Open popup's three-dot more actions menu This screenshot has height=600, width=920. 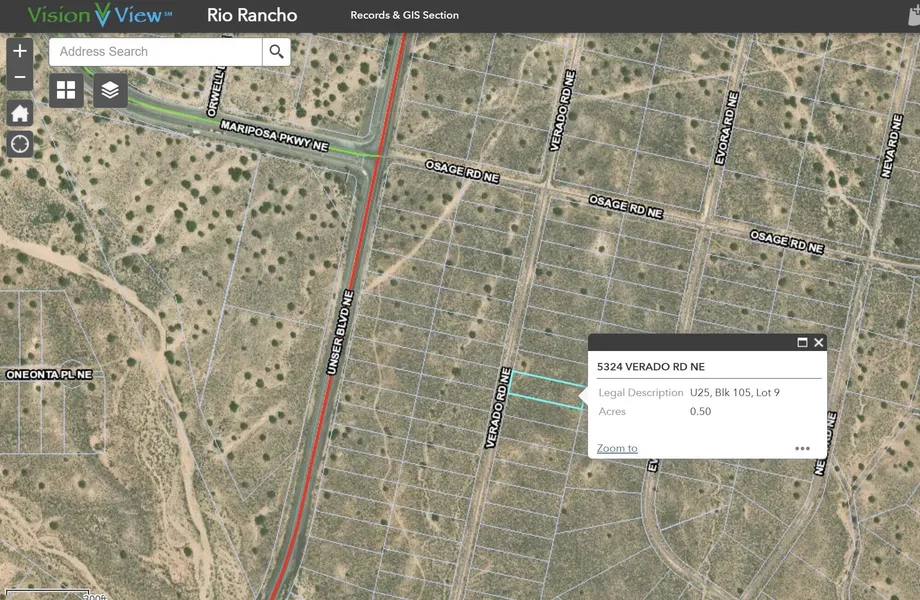(802, 448)
